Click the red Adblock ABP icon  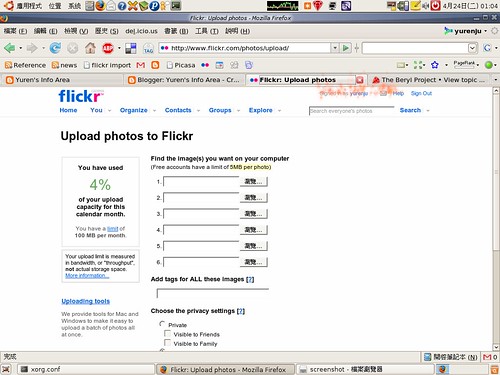click(108, 48)
